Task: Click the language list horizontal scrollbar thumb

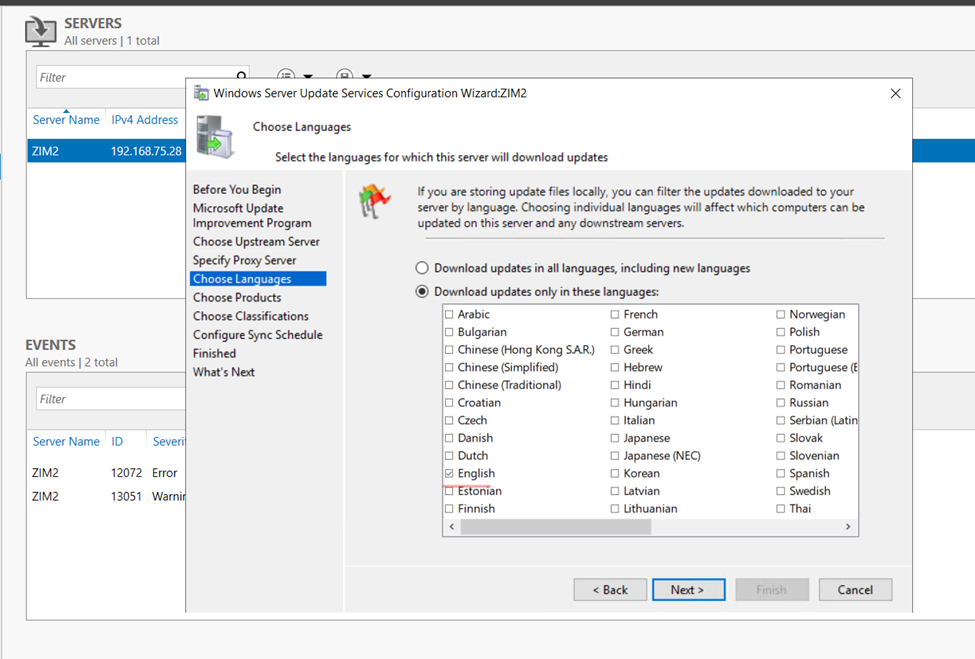Action: tap(555, 527)
